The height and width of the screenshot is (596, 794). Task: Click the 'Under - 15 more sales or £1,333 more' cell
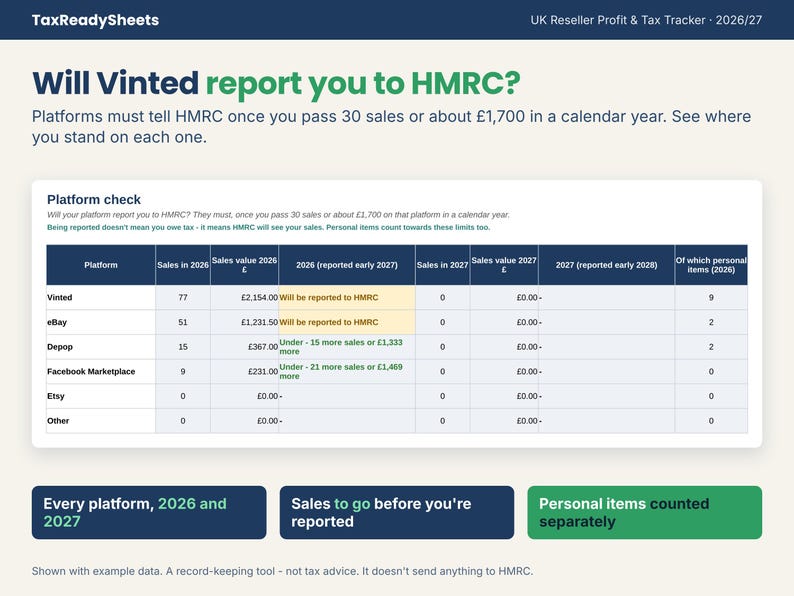click(x=347, y=347)
